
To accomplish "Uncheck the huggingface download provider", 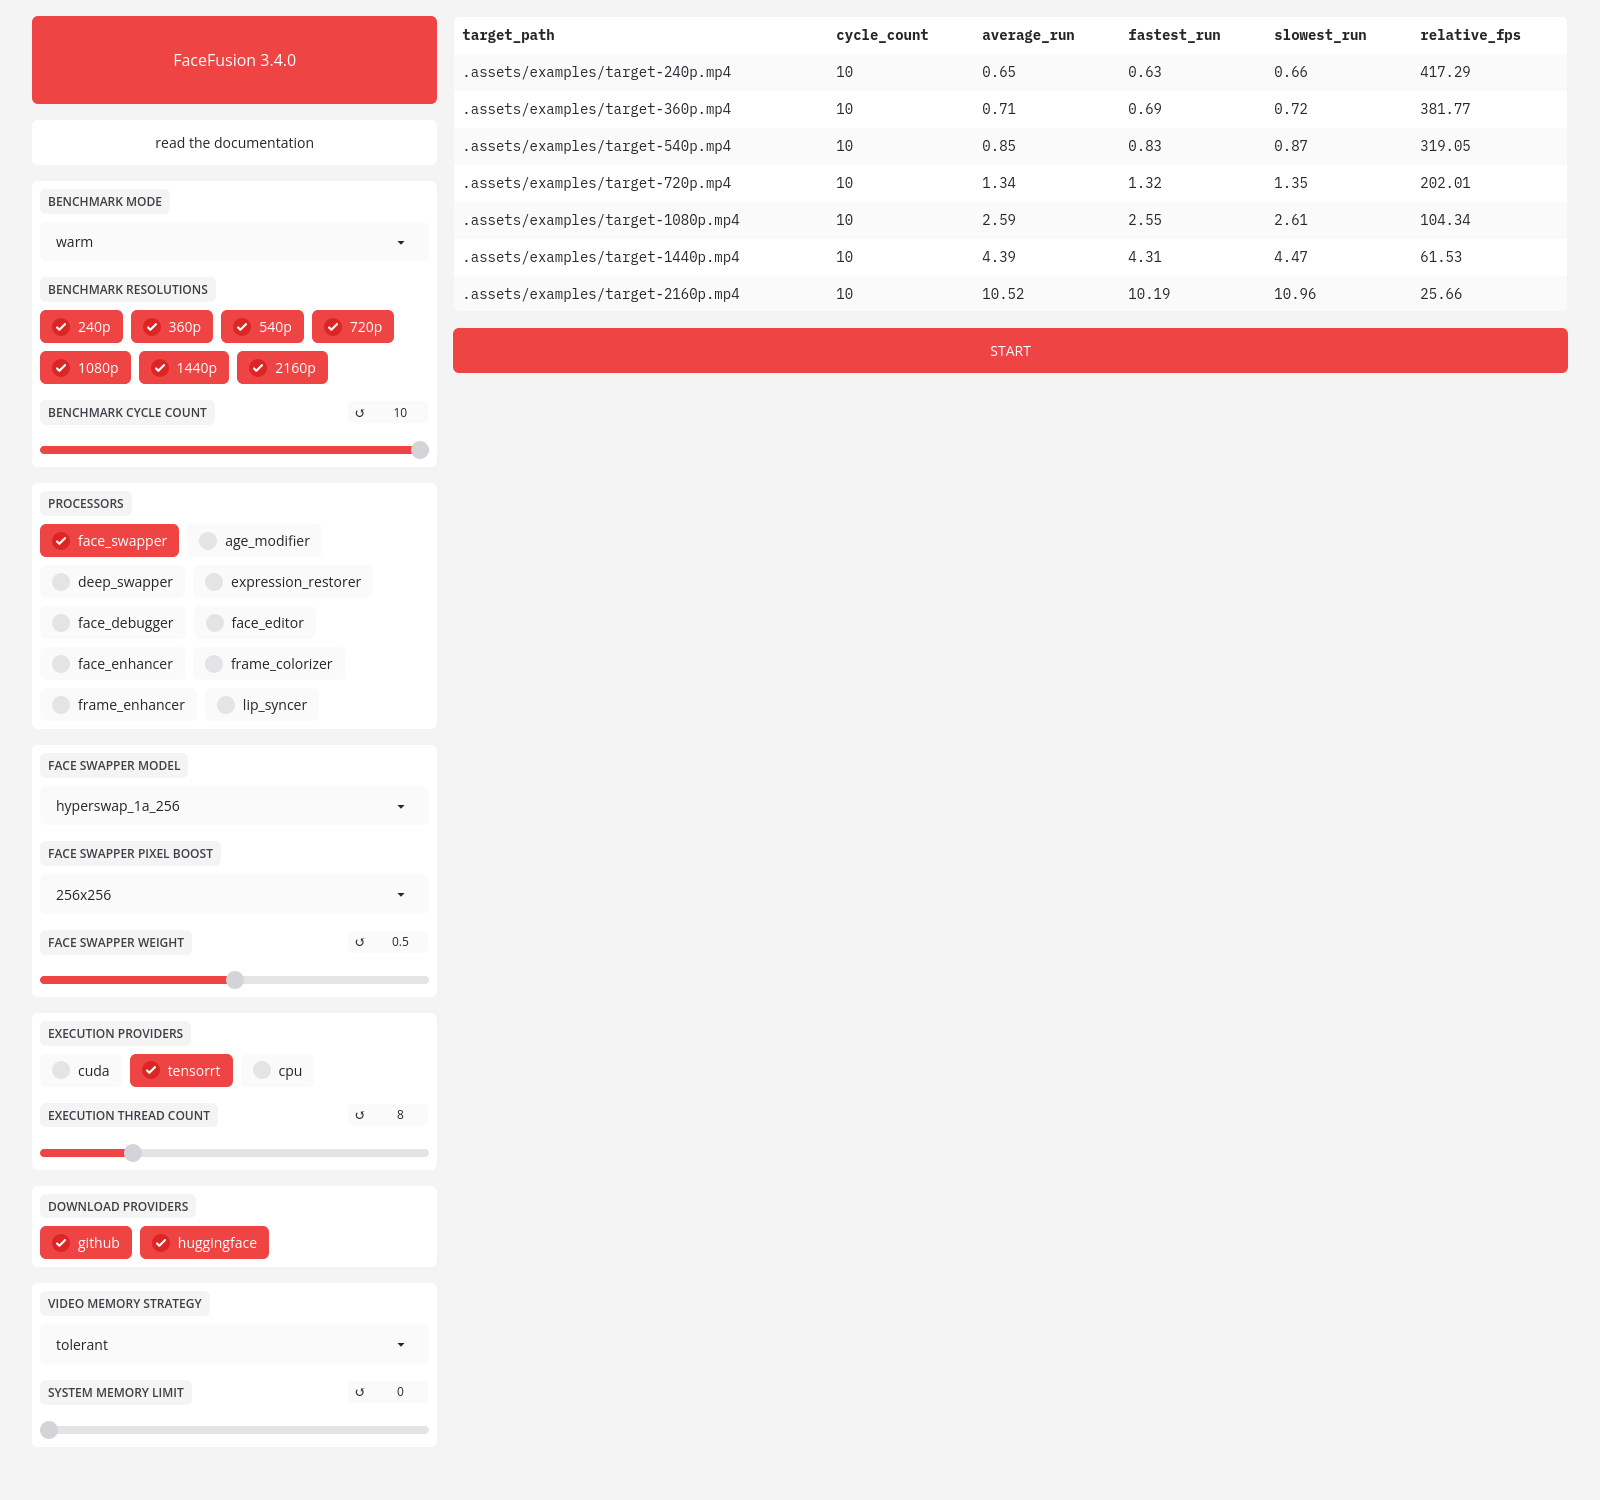I will pyautogui.click(x=204, y=1243).
